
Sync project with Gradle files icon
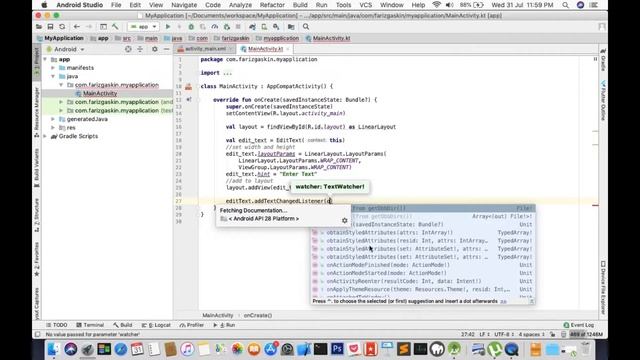click(253, 27)
